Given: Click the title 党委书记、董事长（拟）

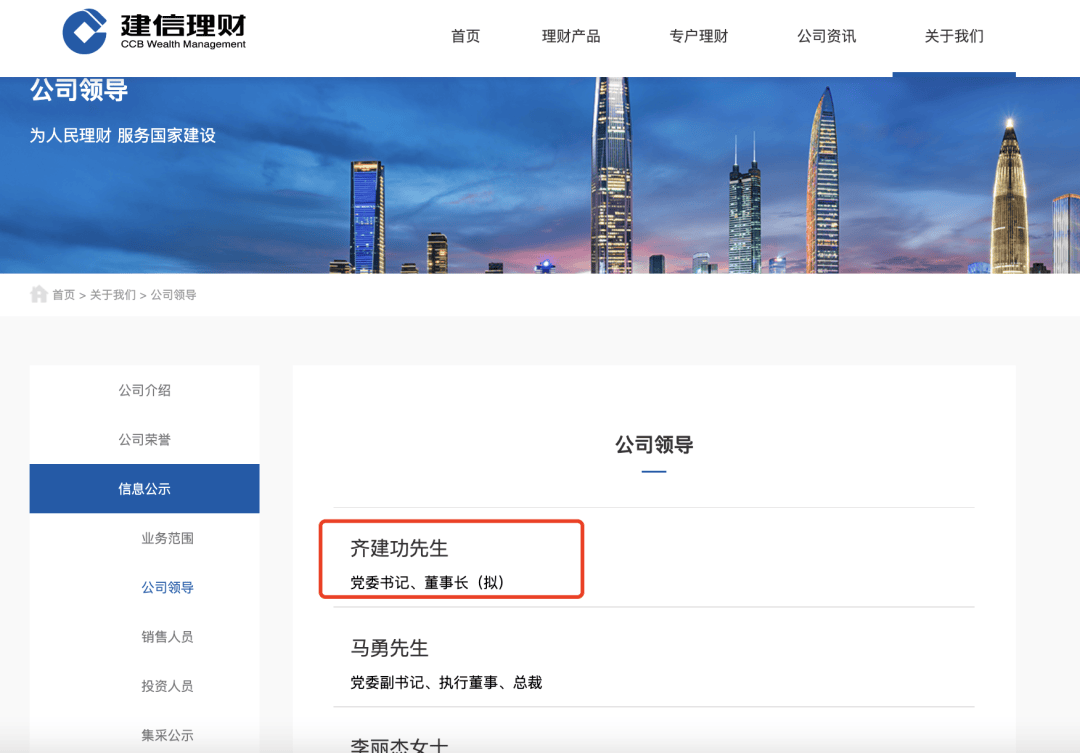Looking at the screenshot, I should point(428,583).
